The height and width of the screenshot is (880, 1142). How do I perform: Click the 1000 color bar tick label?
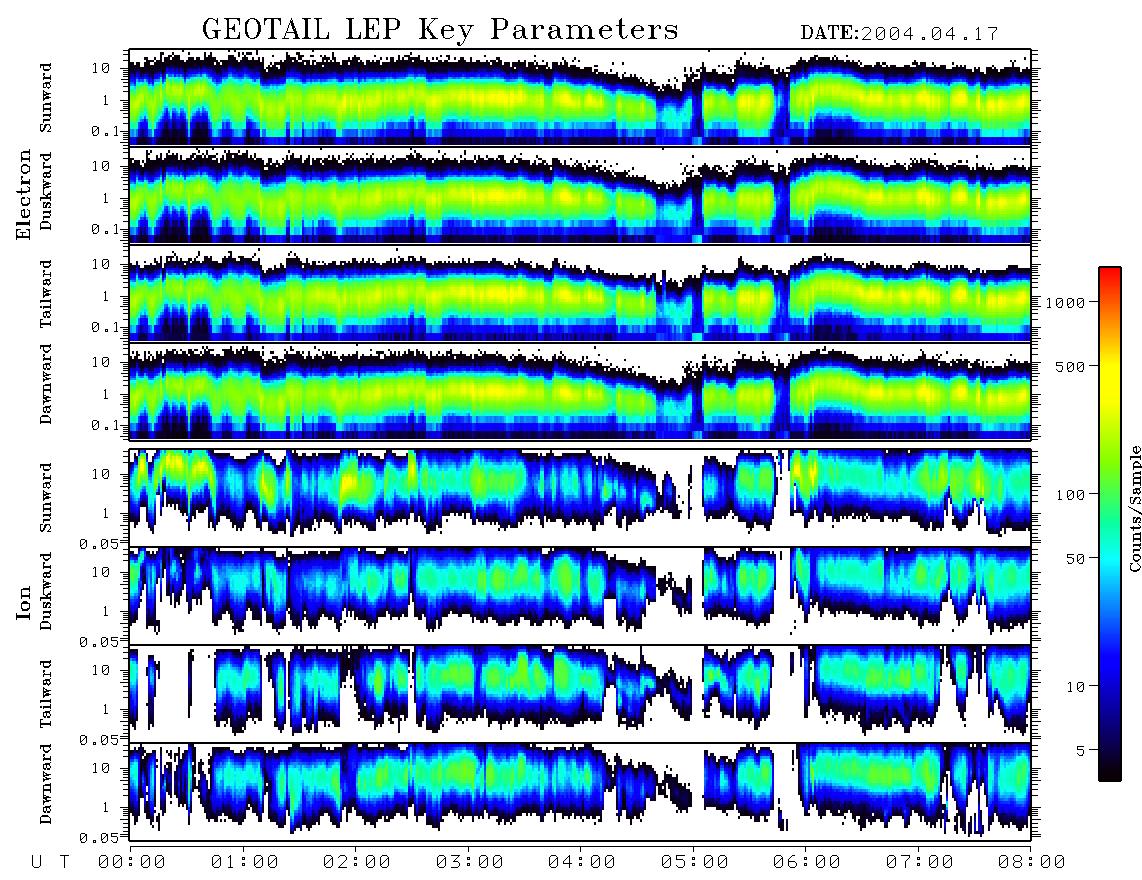tap(1065, 302)
